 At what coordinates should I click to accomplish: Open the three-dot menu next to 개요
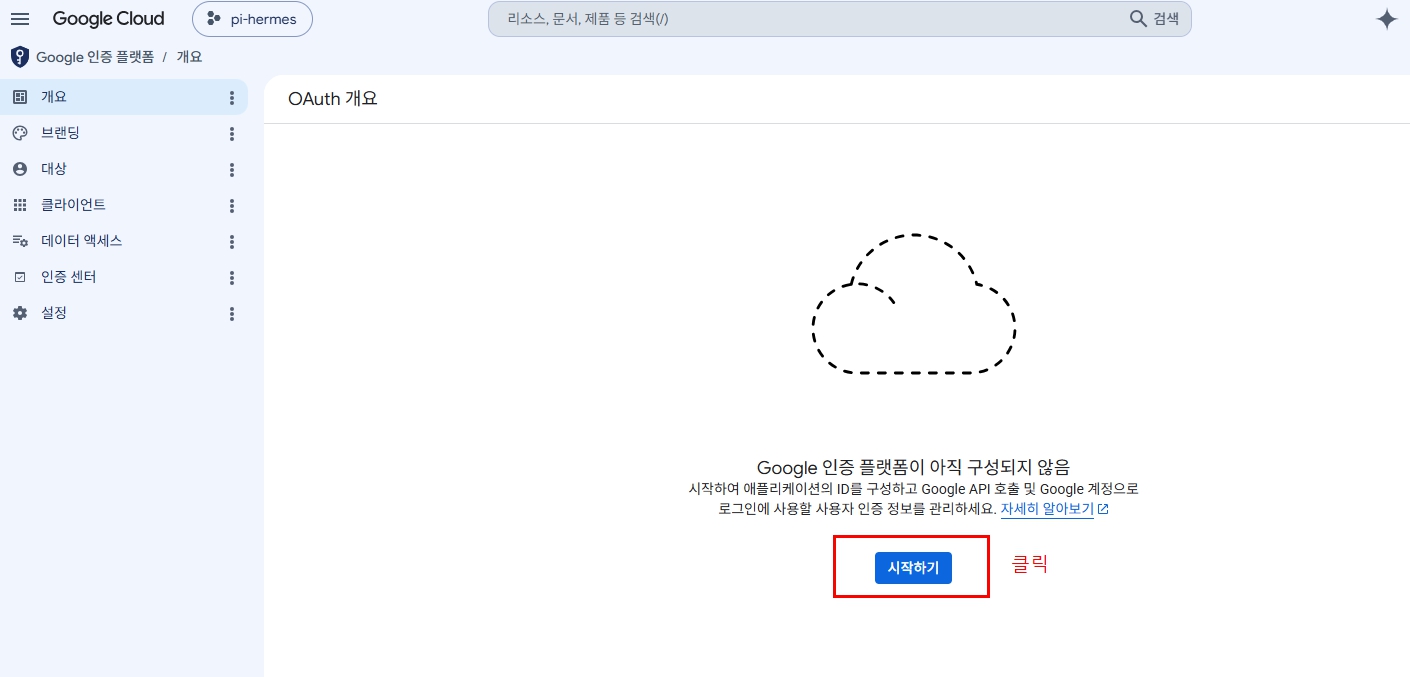(x=232, y=98)
